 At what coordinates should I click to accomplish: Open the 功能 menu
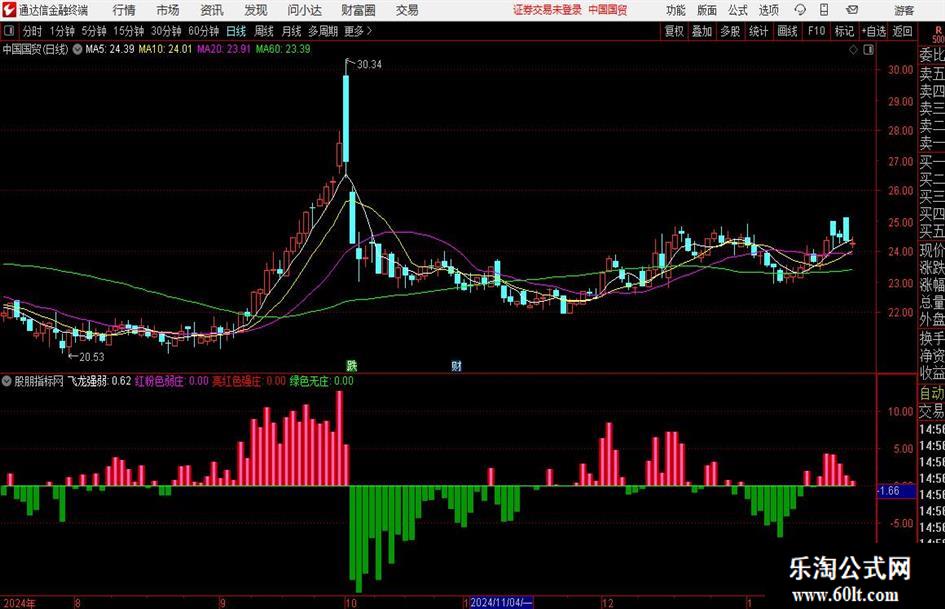tap(676, 10)
